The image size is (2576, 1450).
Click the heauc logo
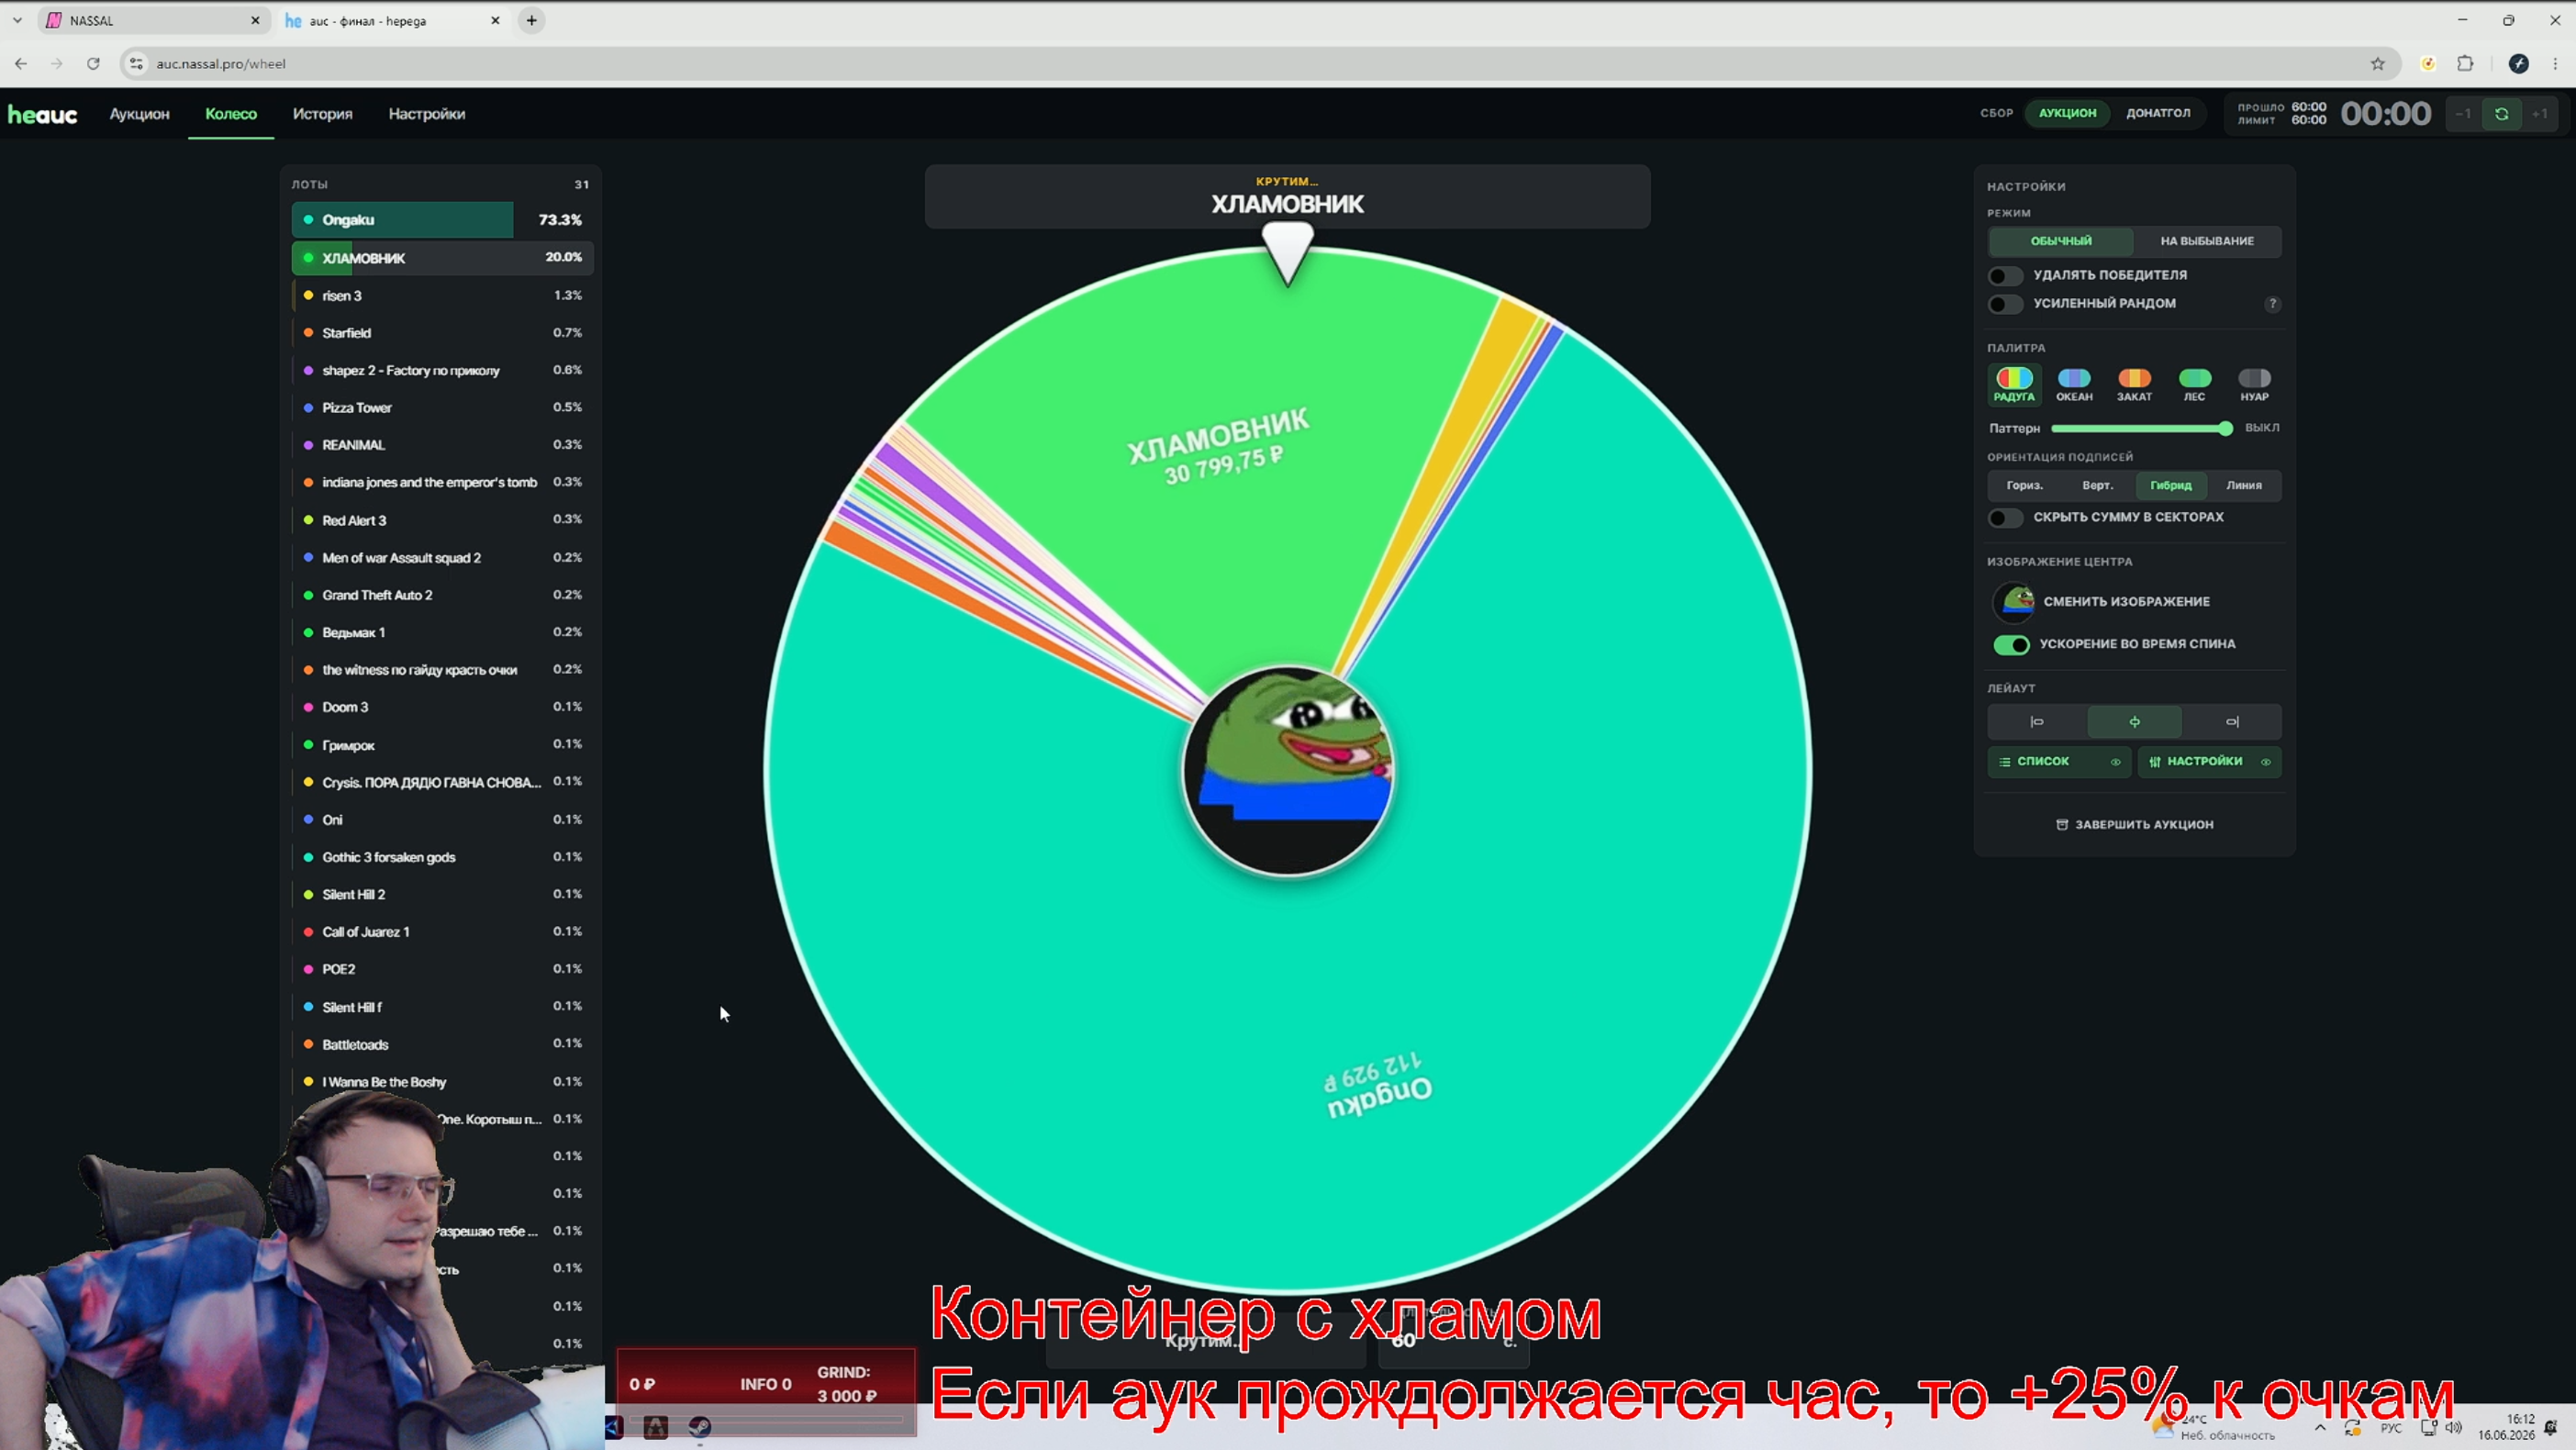coord(43,114)
